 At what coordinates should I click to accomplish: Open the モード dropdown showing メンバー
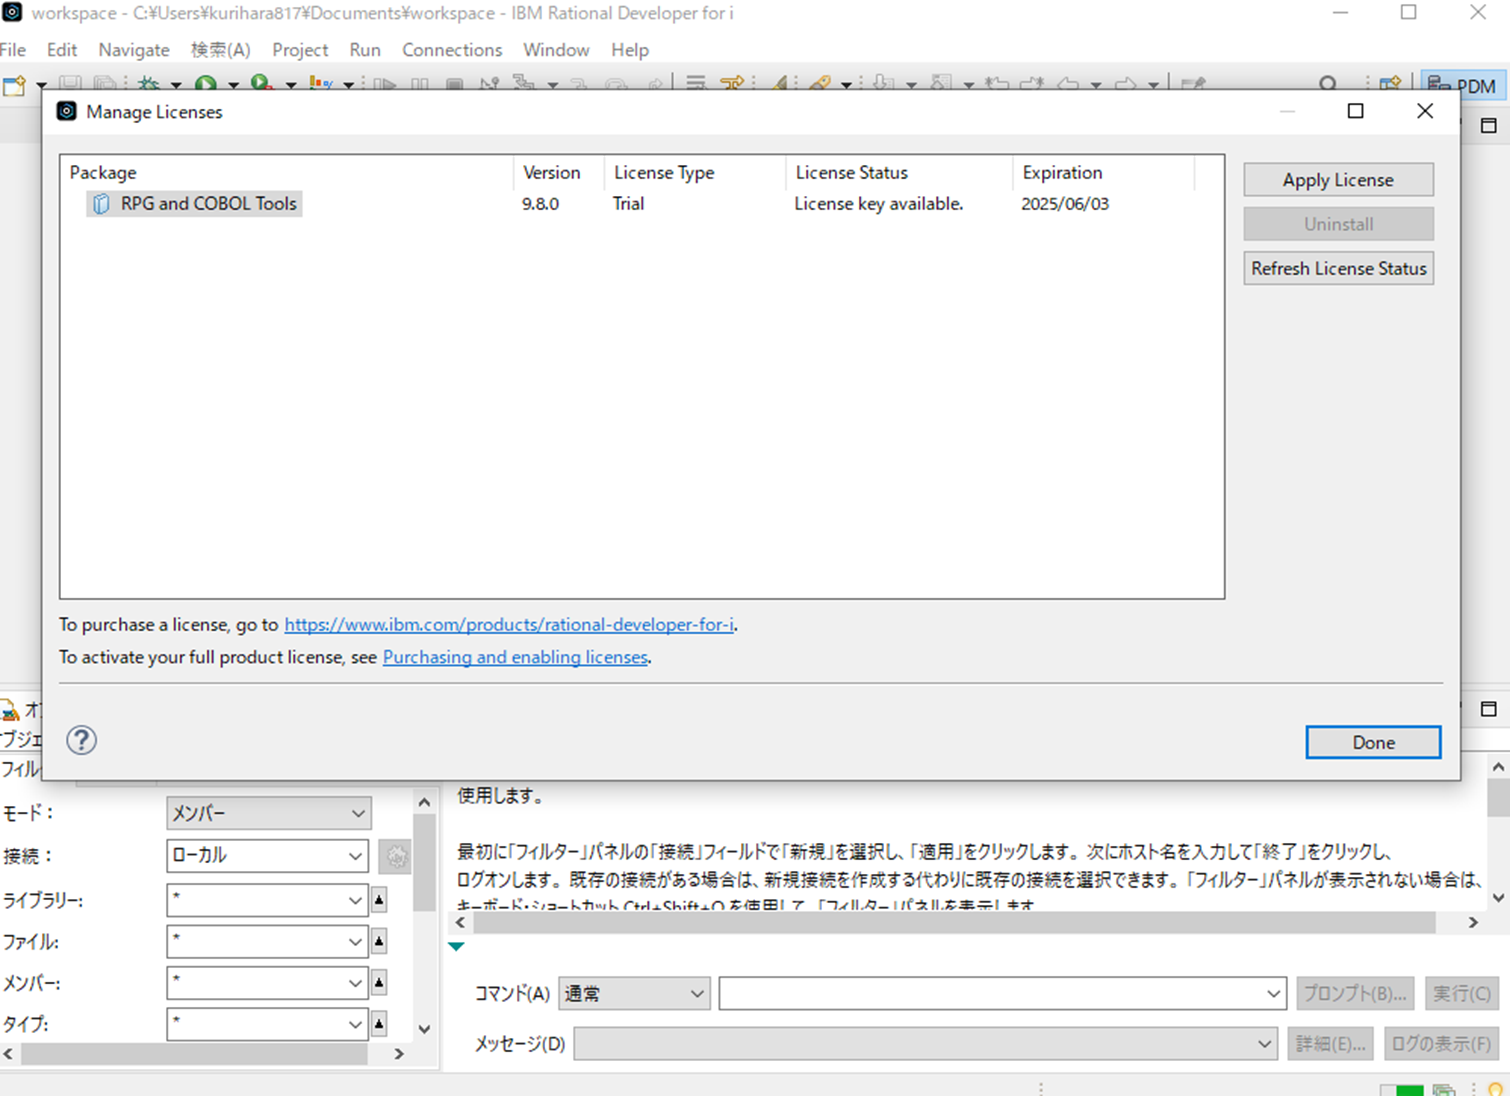[x=269, y=813]
